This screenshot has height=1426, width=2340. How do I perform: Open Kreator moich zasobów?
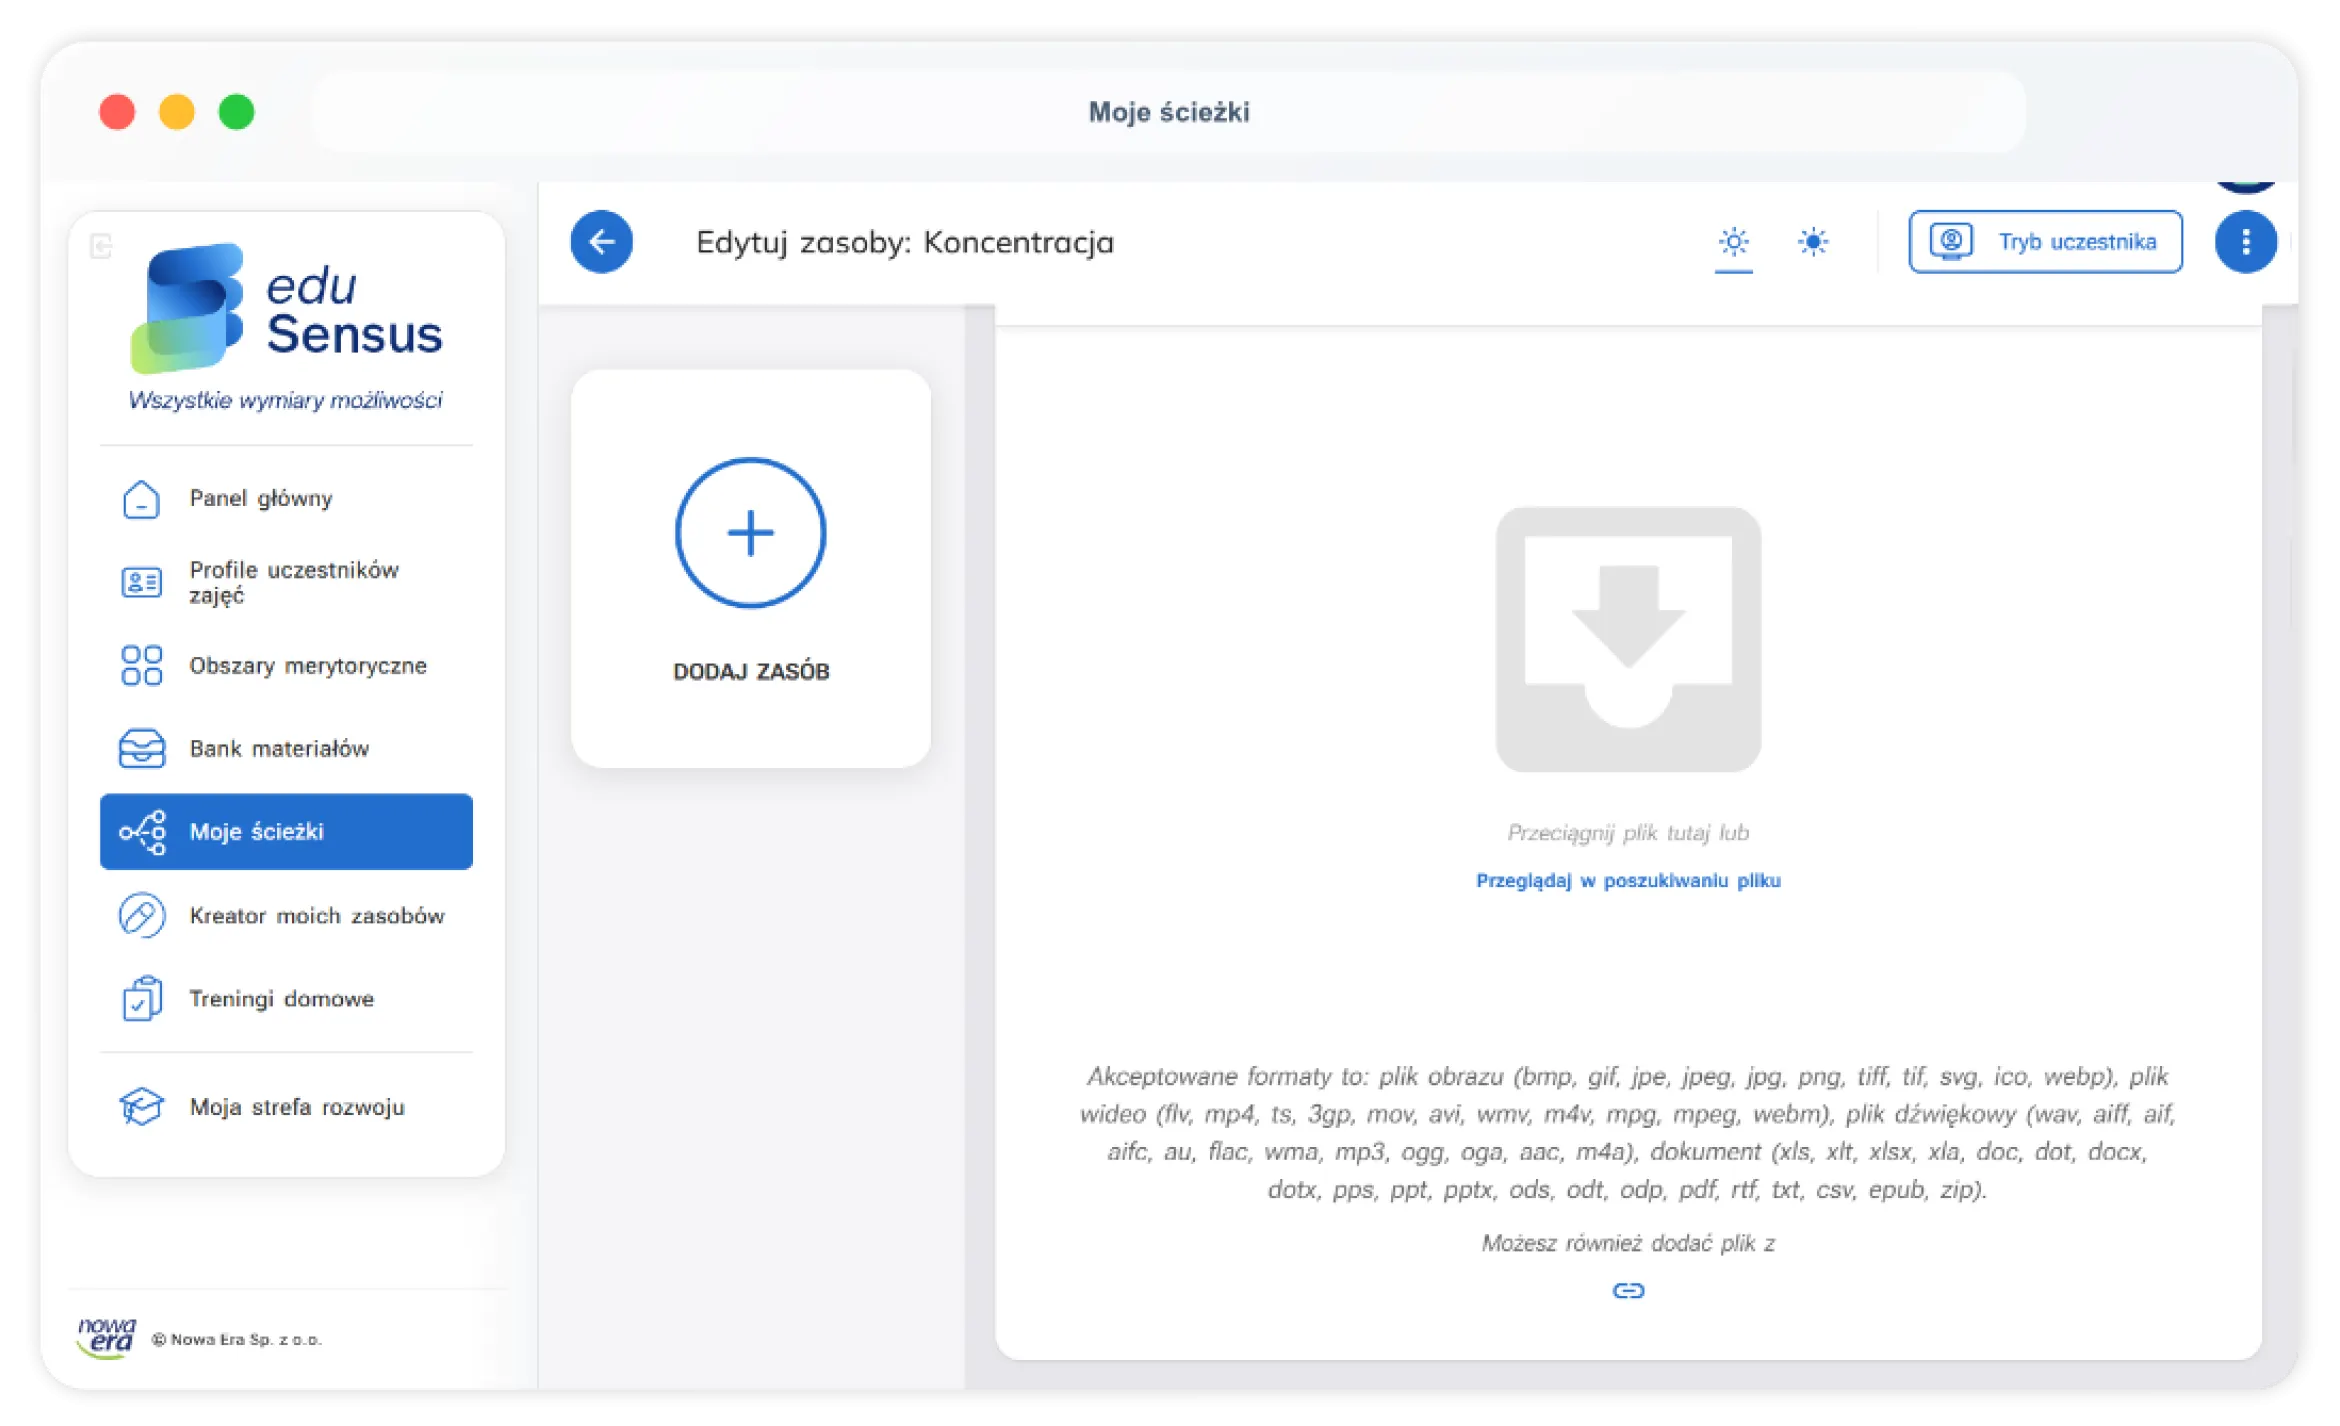coord(286,915)
